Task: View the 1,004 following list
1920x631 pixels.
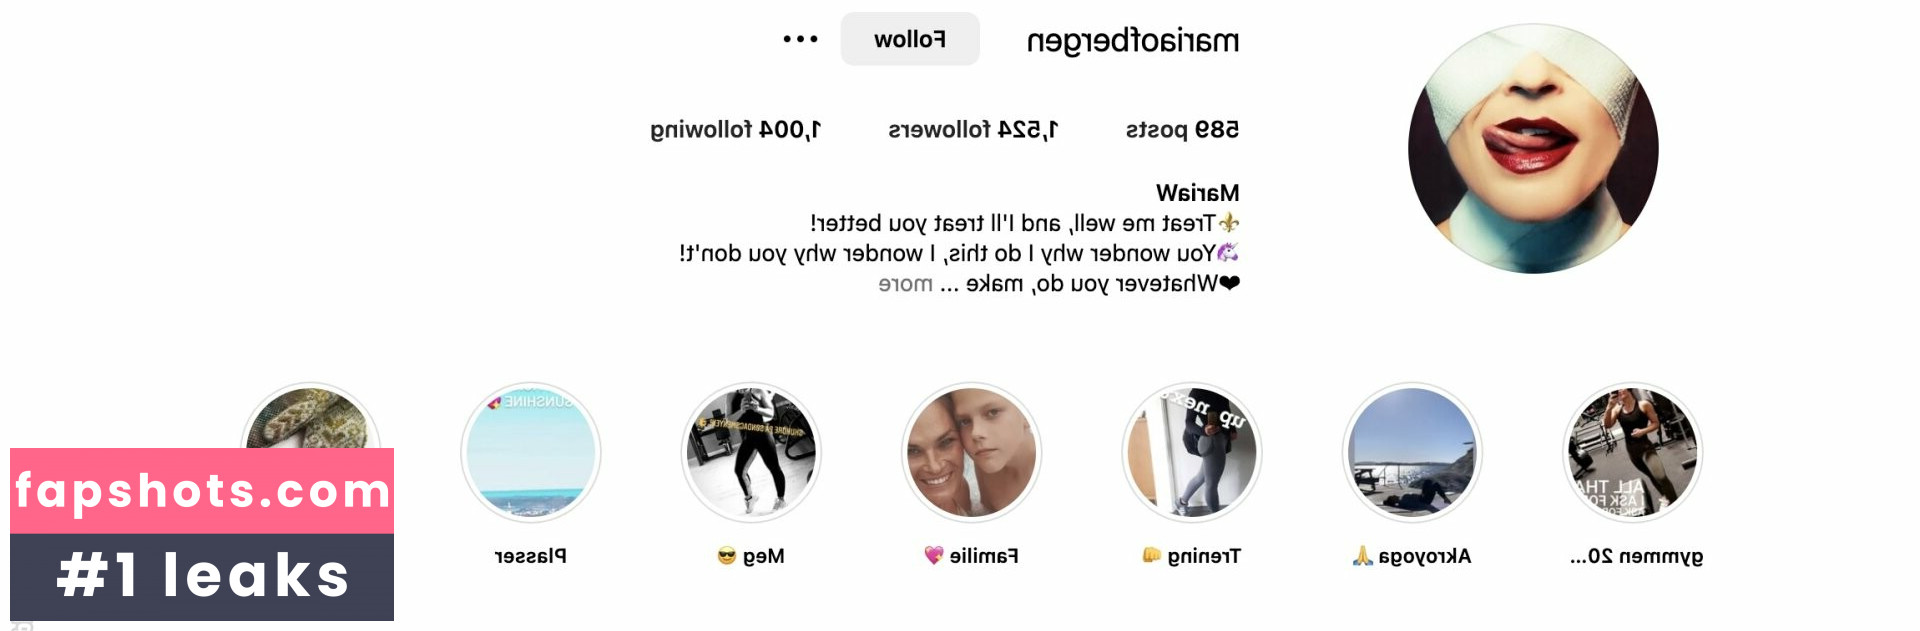Action: coord(735,130)
